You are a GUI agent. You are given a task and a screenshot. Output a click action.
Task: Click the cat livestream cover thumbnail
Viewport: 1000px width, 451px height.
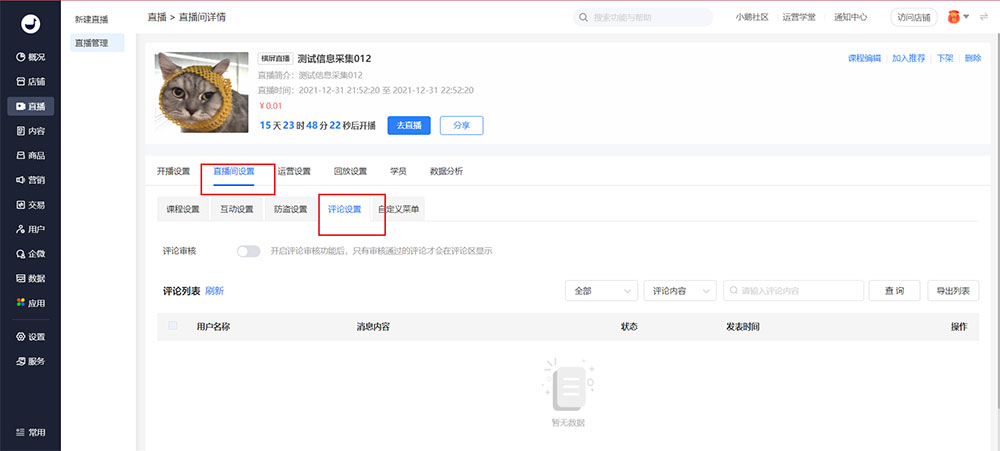pos(201,92)
